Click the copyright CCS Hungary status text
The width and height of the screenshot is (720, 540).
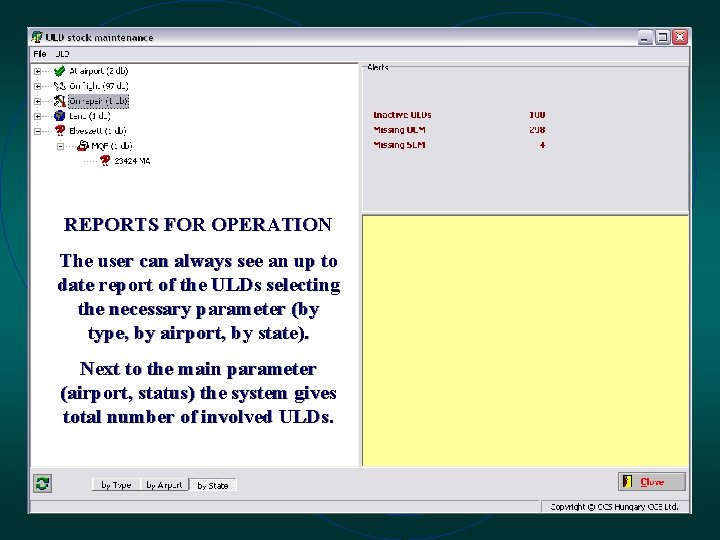614,506
